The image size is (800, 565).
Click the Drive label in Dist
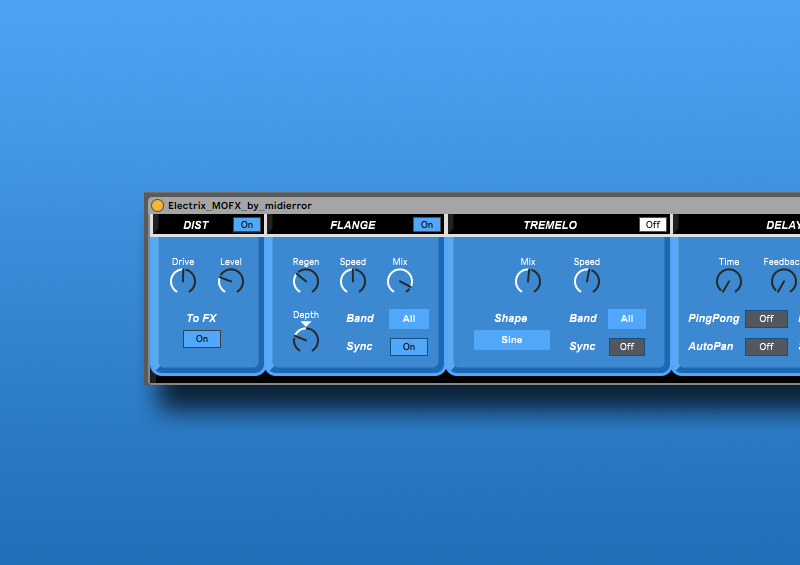tap(183, 261)
